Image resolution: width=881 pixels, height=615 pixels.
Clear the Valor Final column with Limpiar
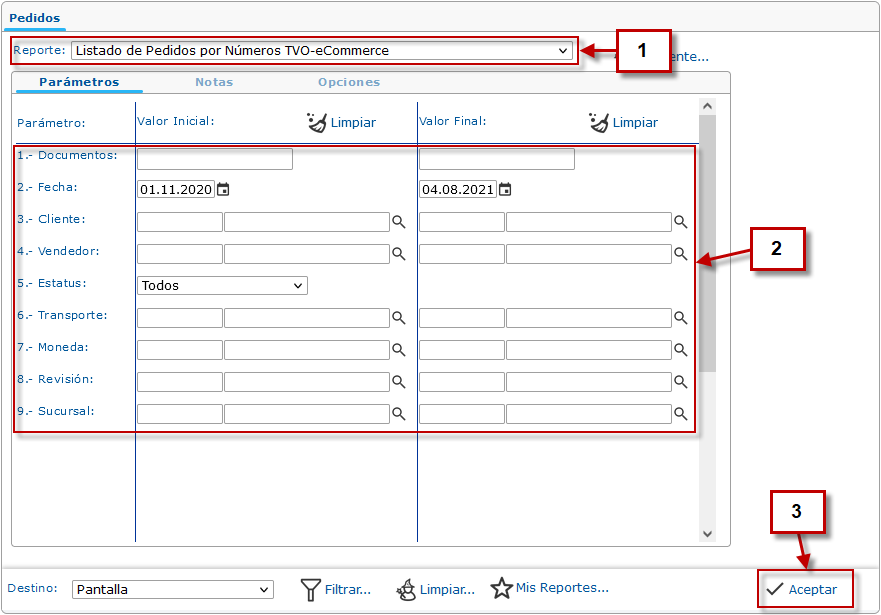(x=623, y=123)
